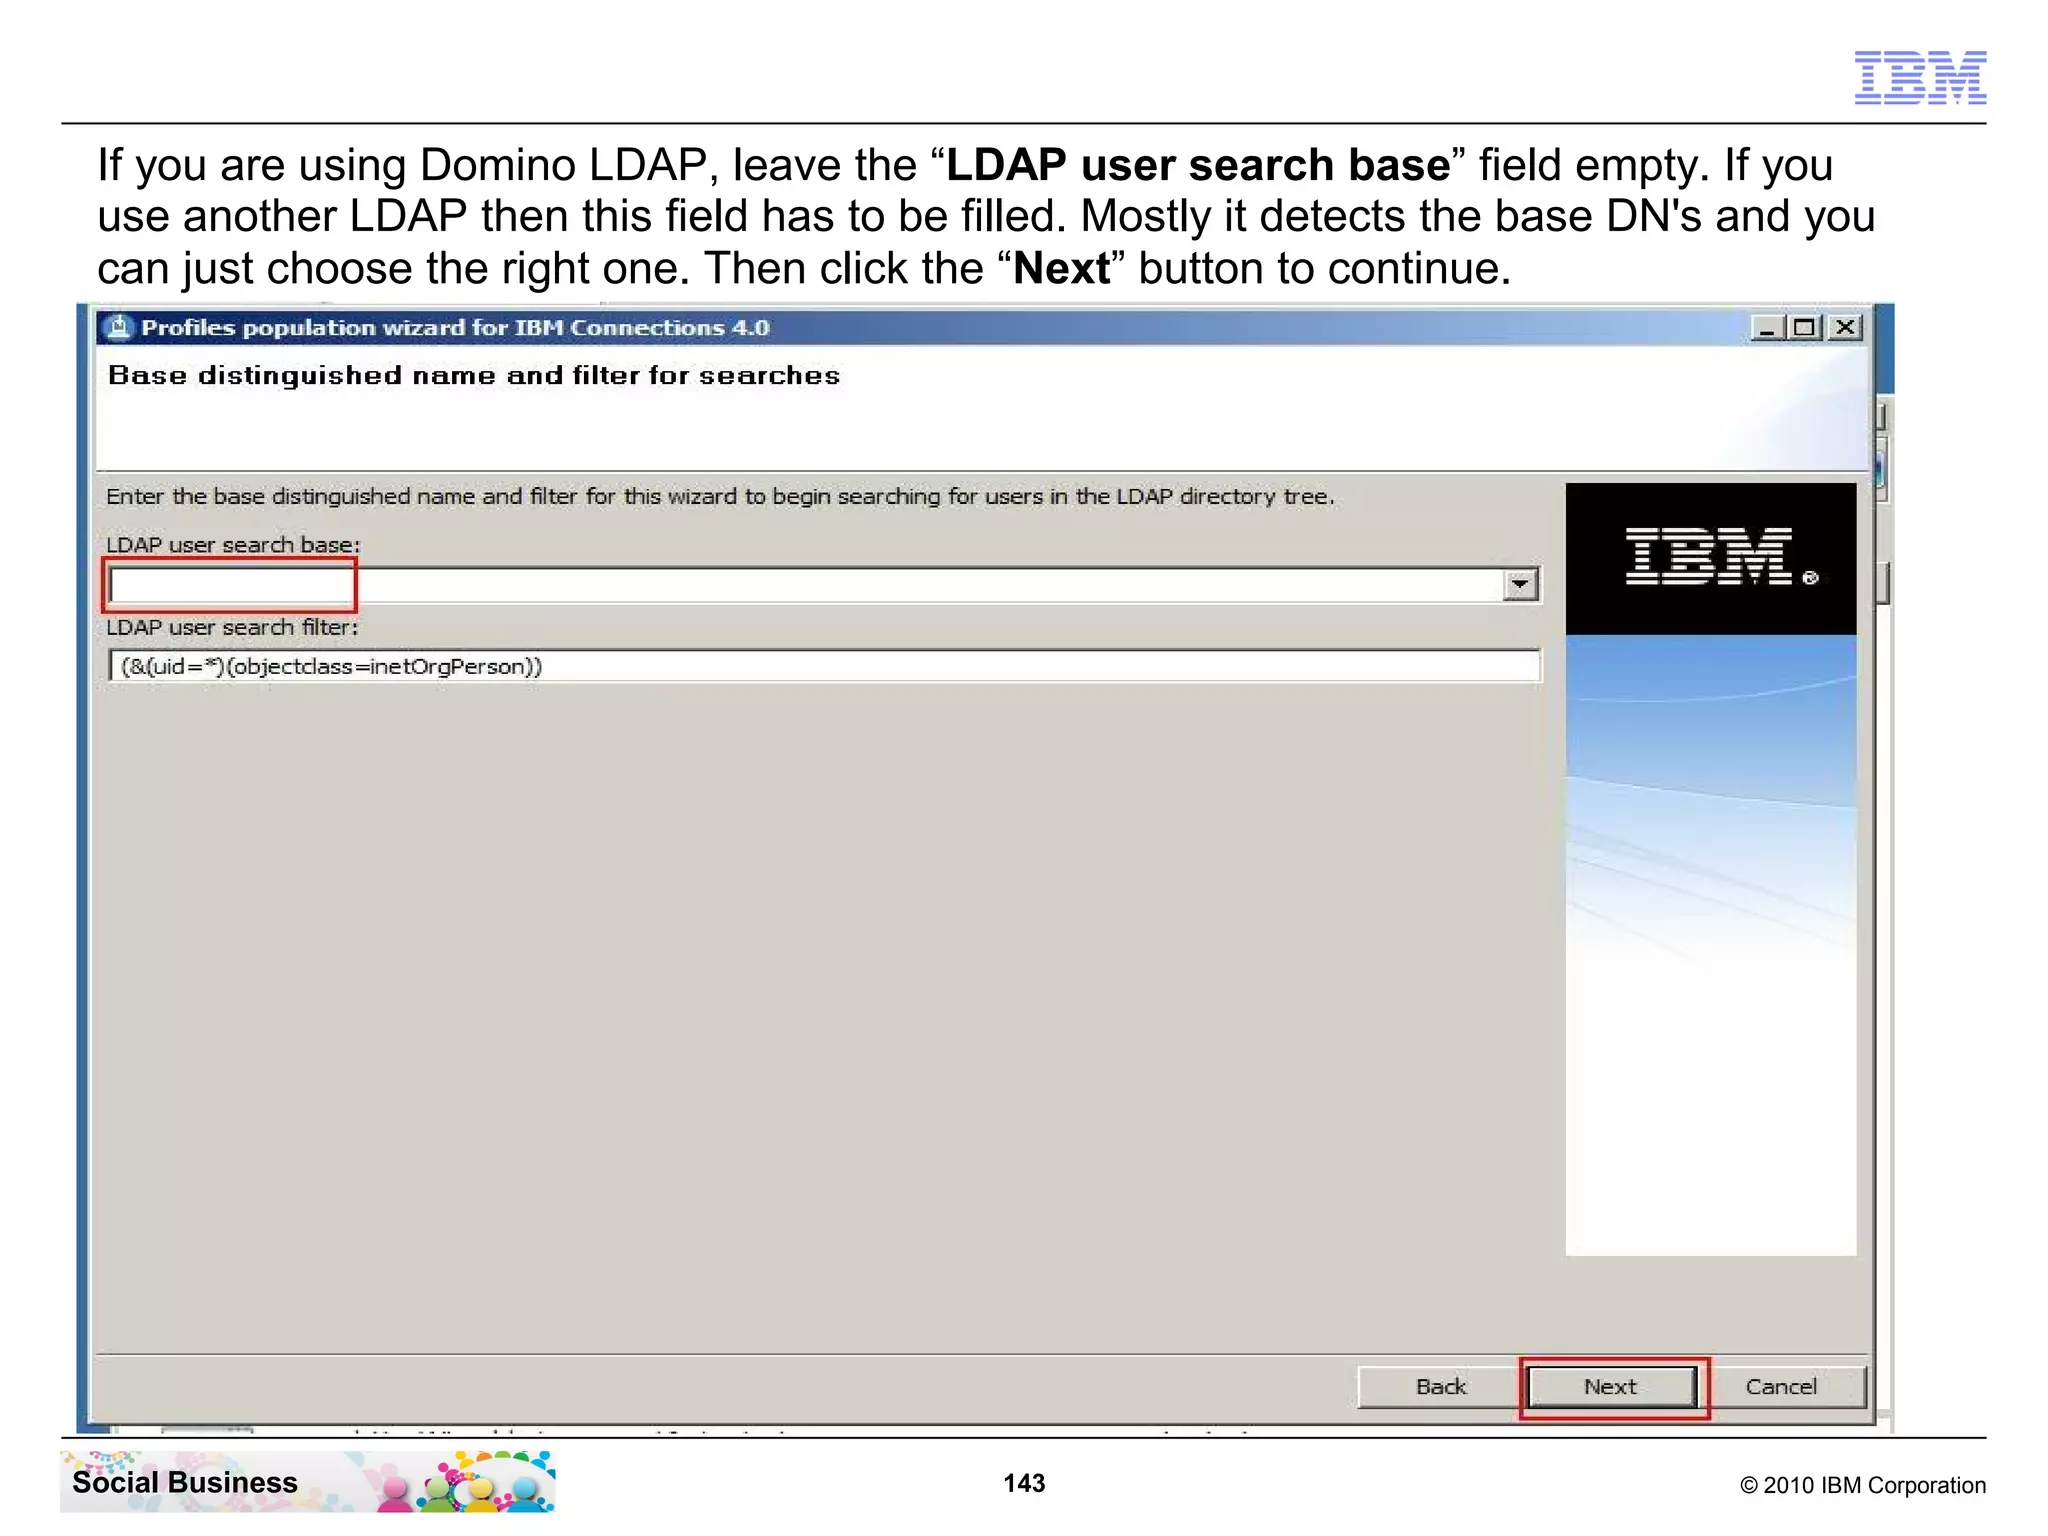The image size is (2048, 1536).
Task: Edit the LDAP user search filter field
Action: pos(824,666)
